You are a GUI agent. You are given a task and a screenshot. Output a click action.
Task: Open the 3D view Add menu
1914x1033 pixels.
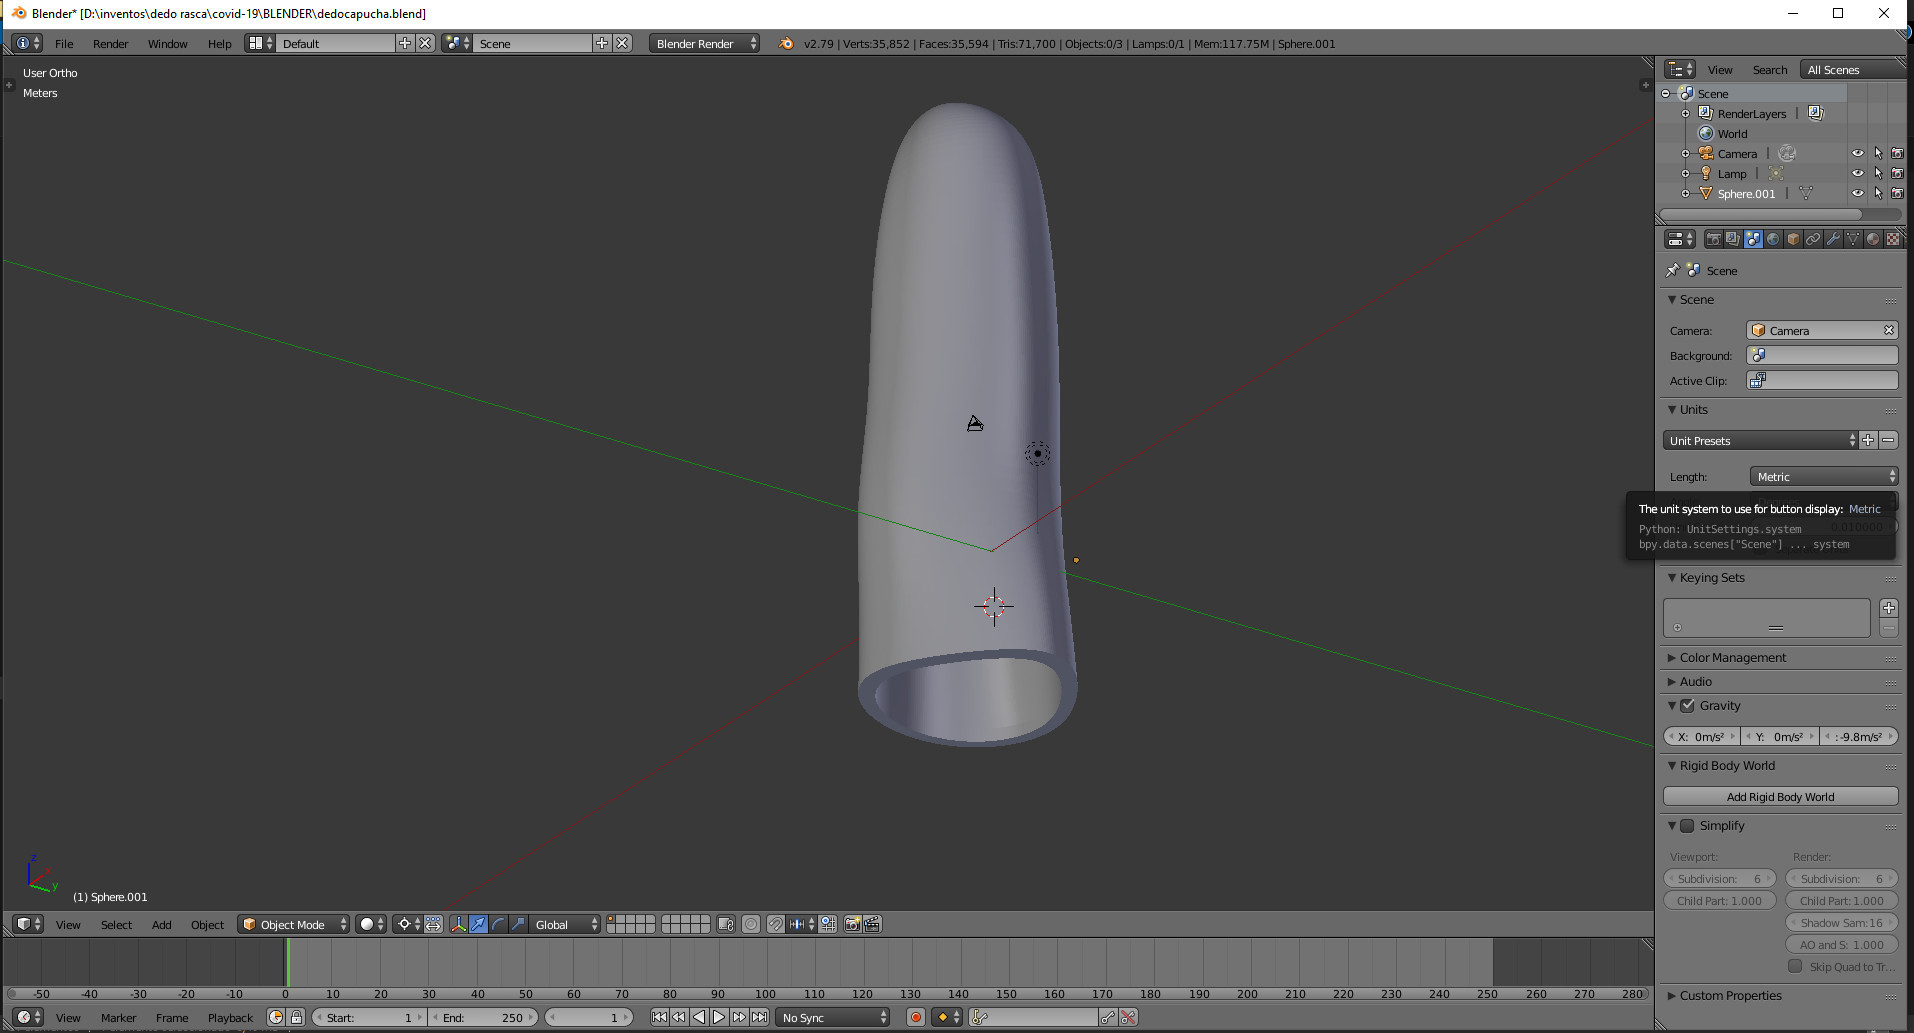coord(161,924)
